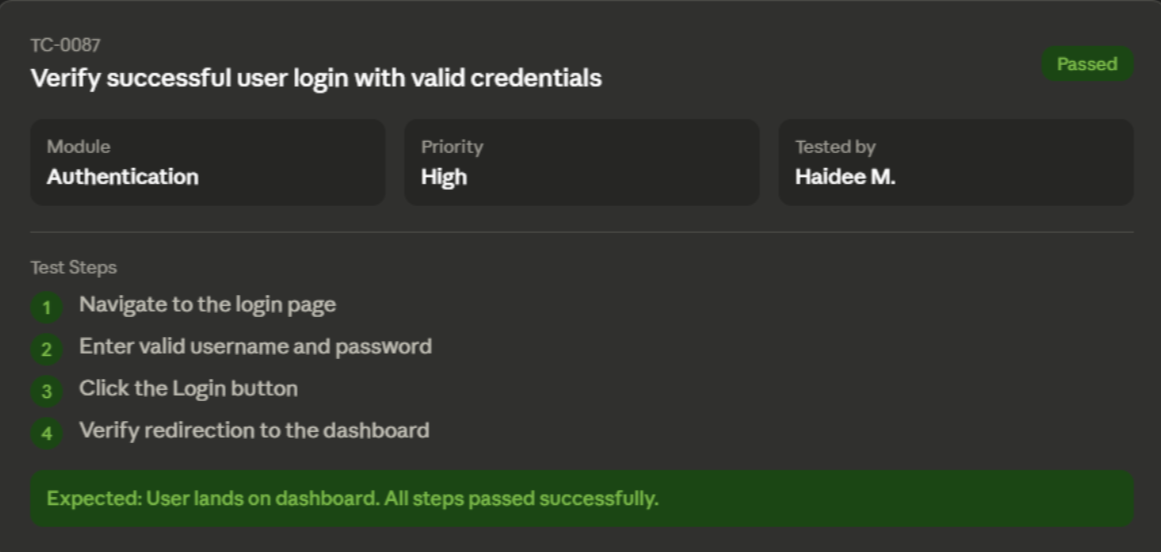Select "Navigate to the login page" step
The image size is (1161, 552).
(x=208, y=304)
